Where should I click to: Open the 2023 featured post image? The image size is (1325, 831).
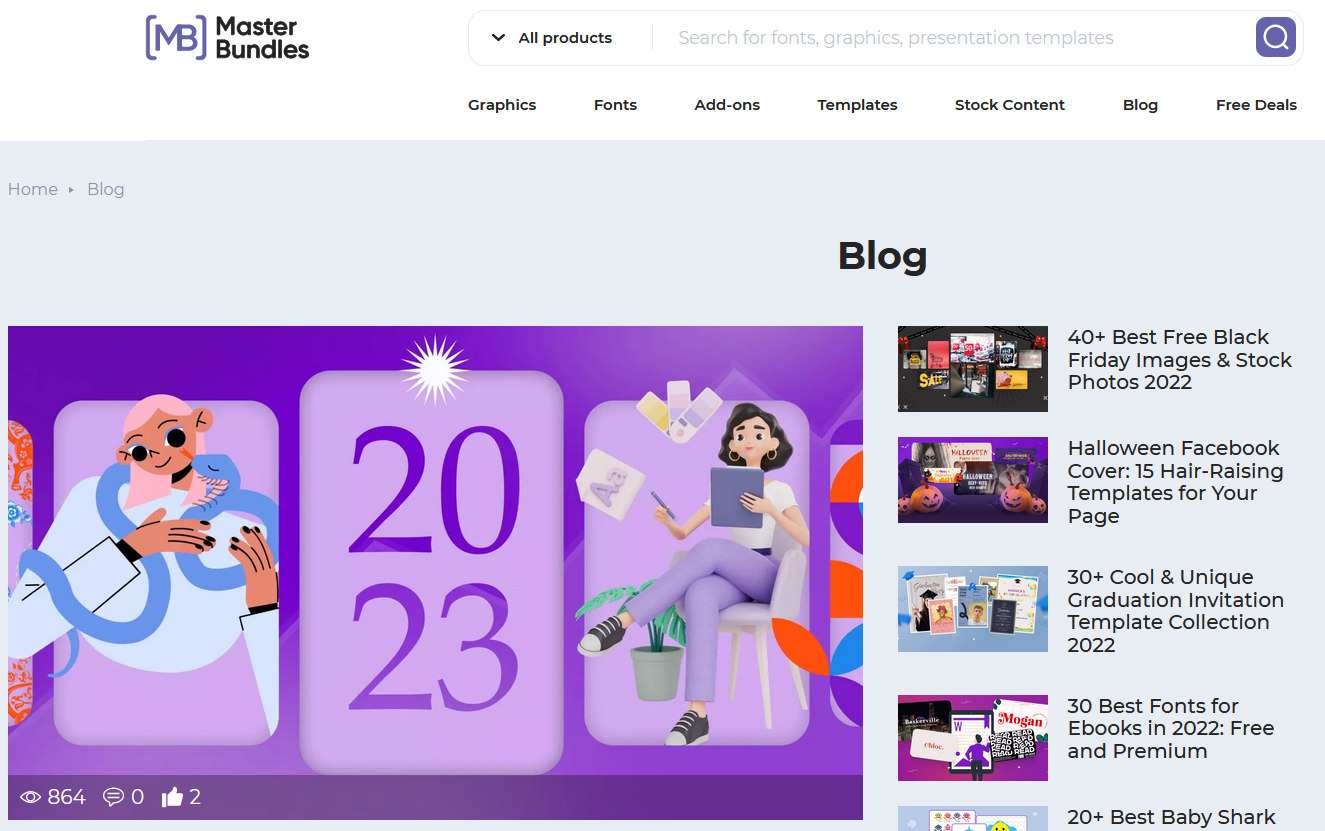pos(435,550)
